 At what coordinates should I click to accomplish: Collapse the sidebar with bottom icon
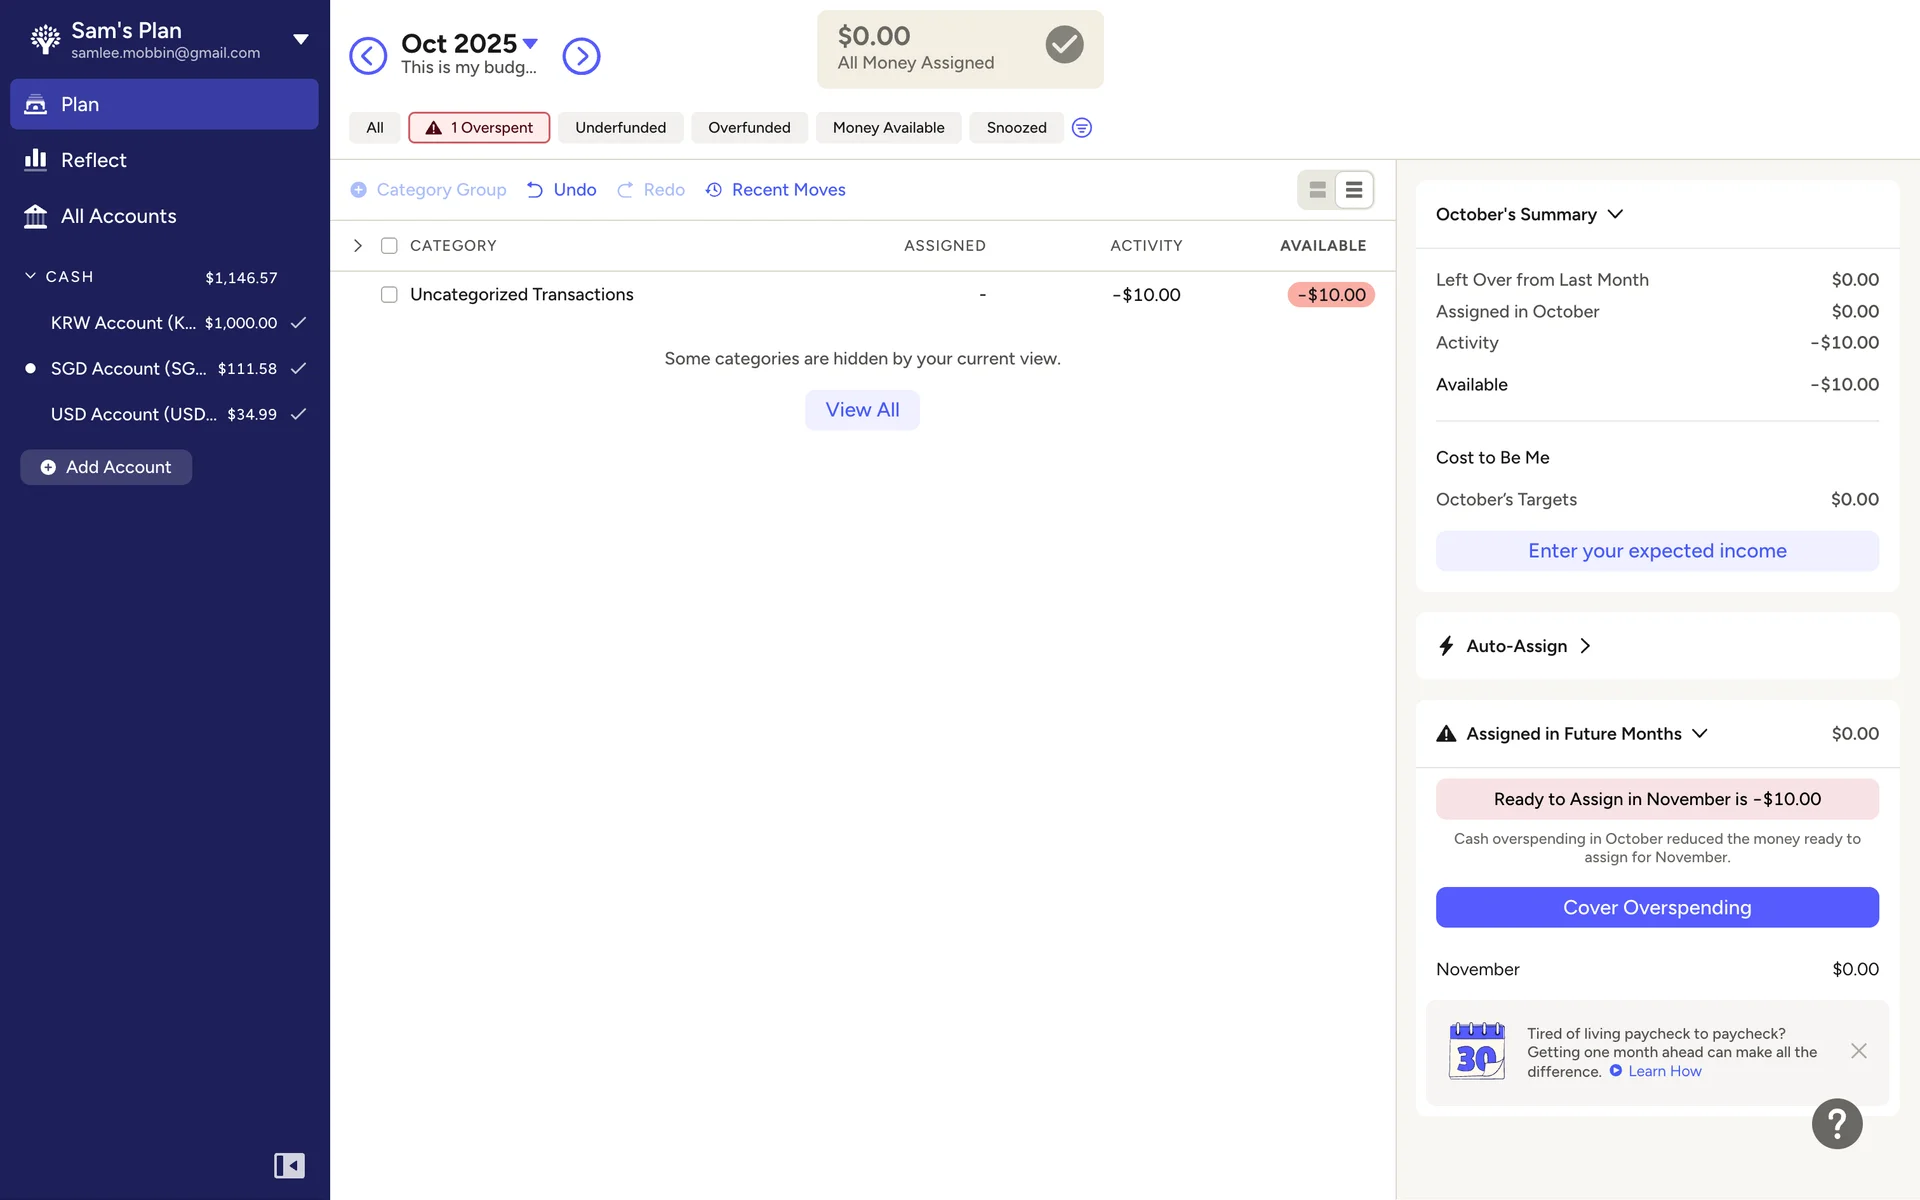click(x=289, y=1165)
